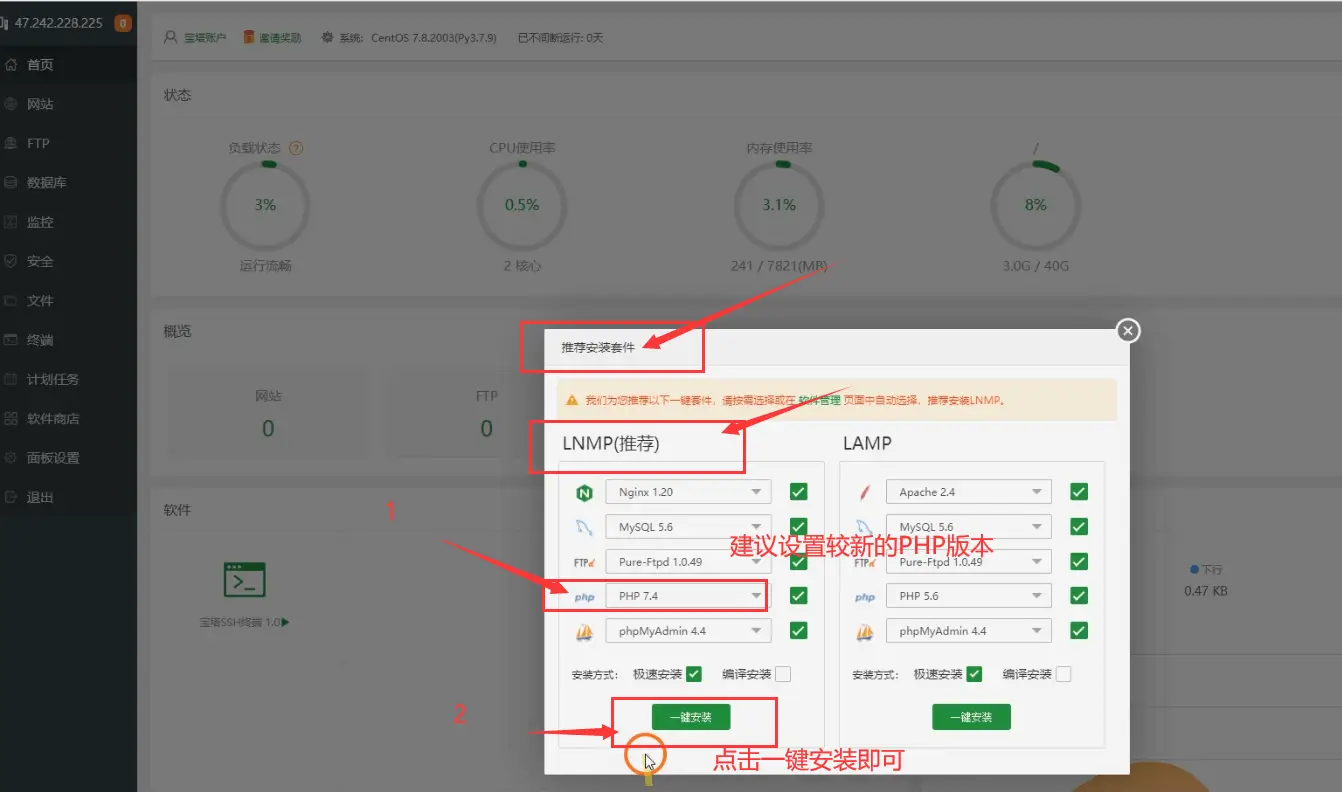Viewport: 1342px width, 792px height.
Task: Click the Apache feather icon in LAMP
Action: click(865, 492)
